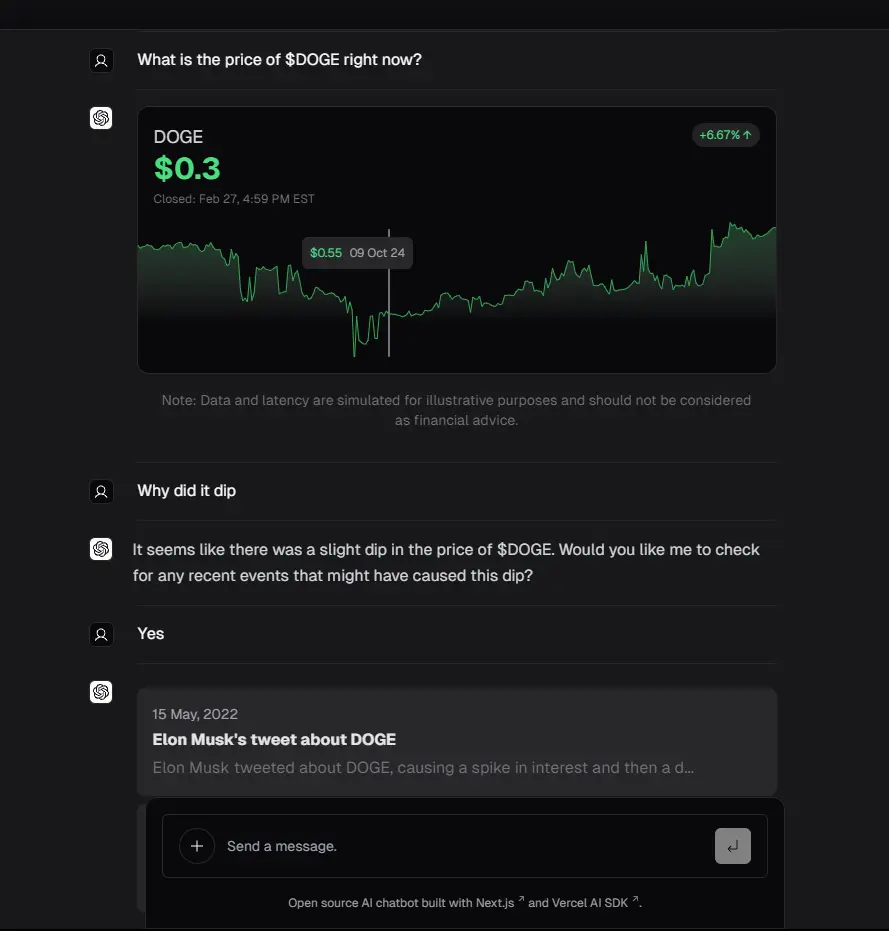Click user avatar next to 'Yes' message
Image resolution: width=889 pixels, height=931 pixels.
[x=101, y=634]
